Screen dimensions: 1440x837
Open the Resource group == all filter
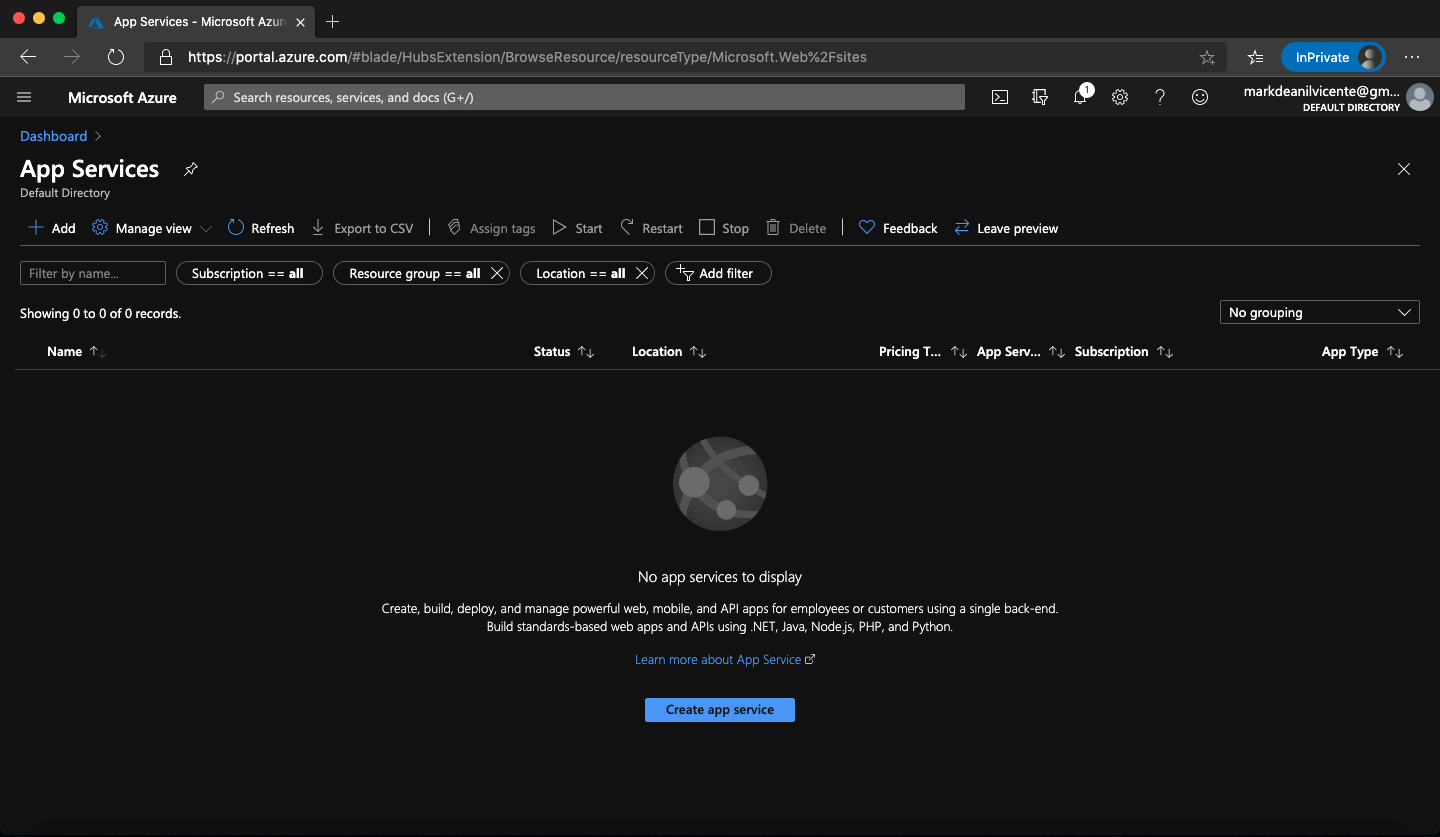tap(414, 273)
